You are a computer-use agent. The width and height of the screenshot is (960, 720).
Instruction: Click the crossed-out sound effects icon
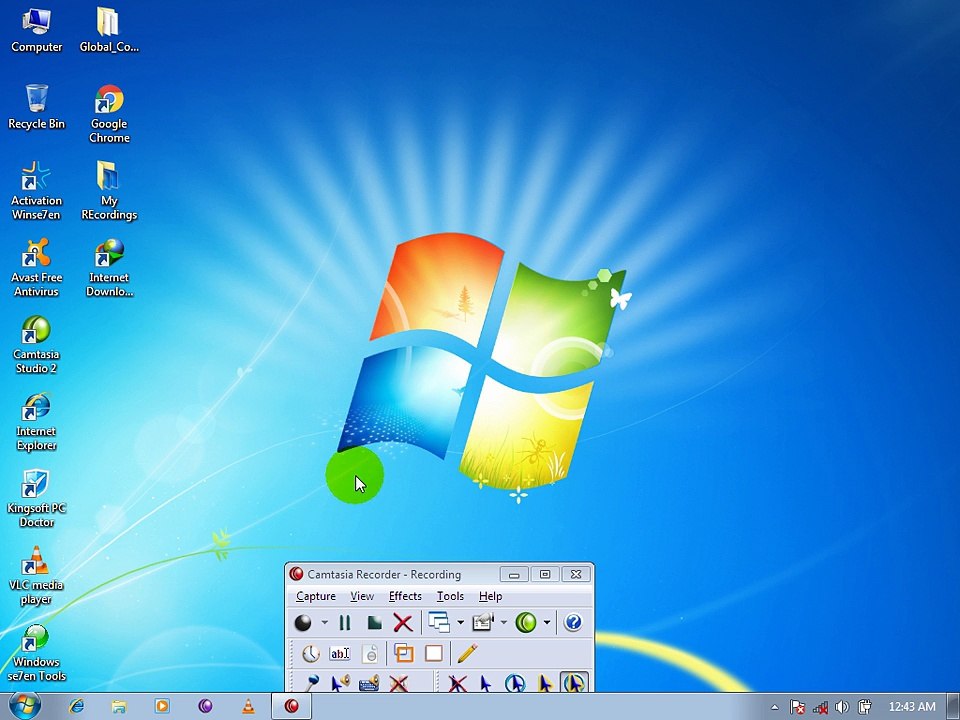(x=399, y=683)
